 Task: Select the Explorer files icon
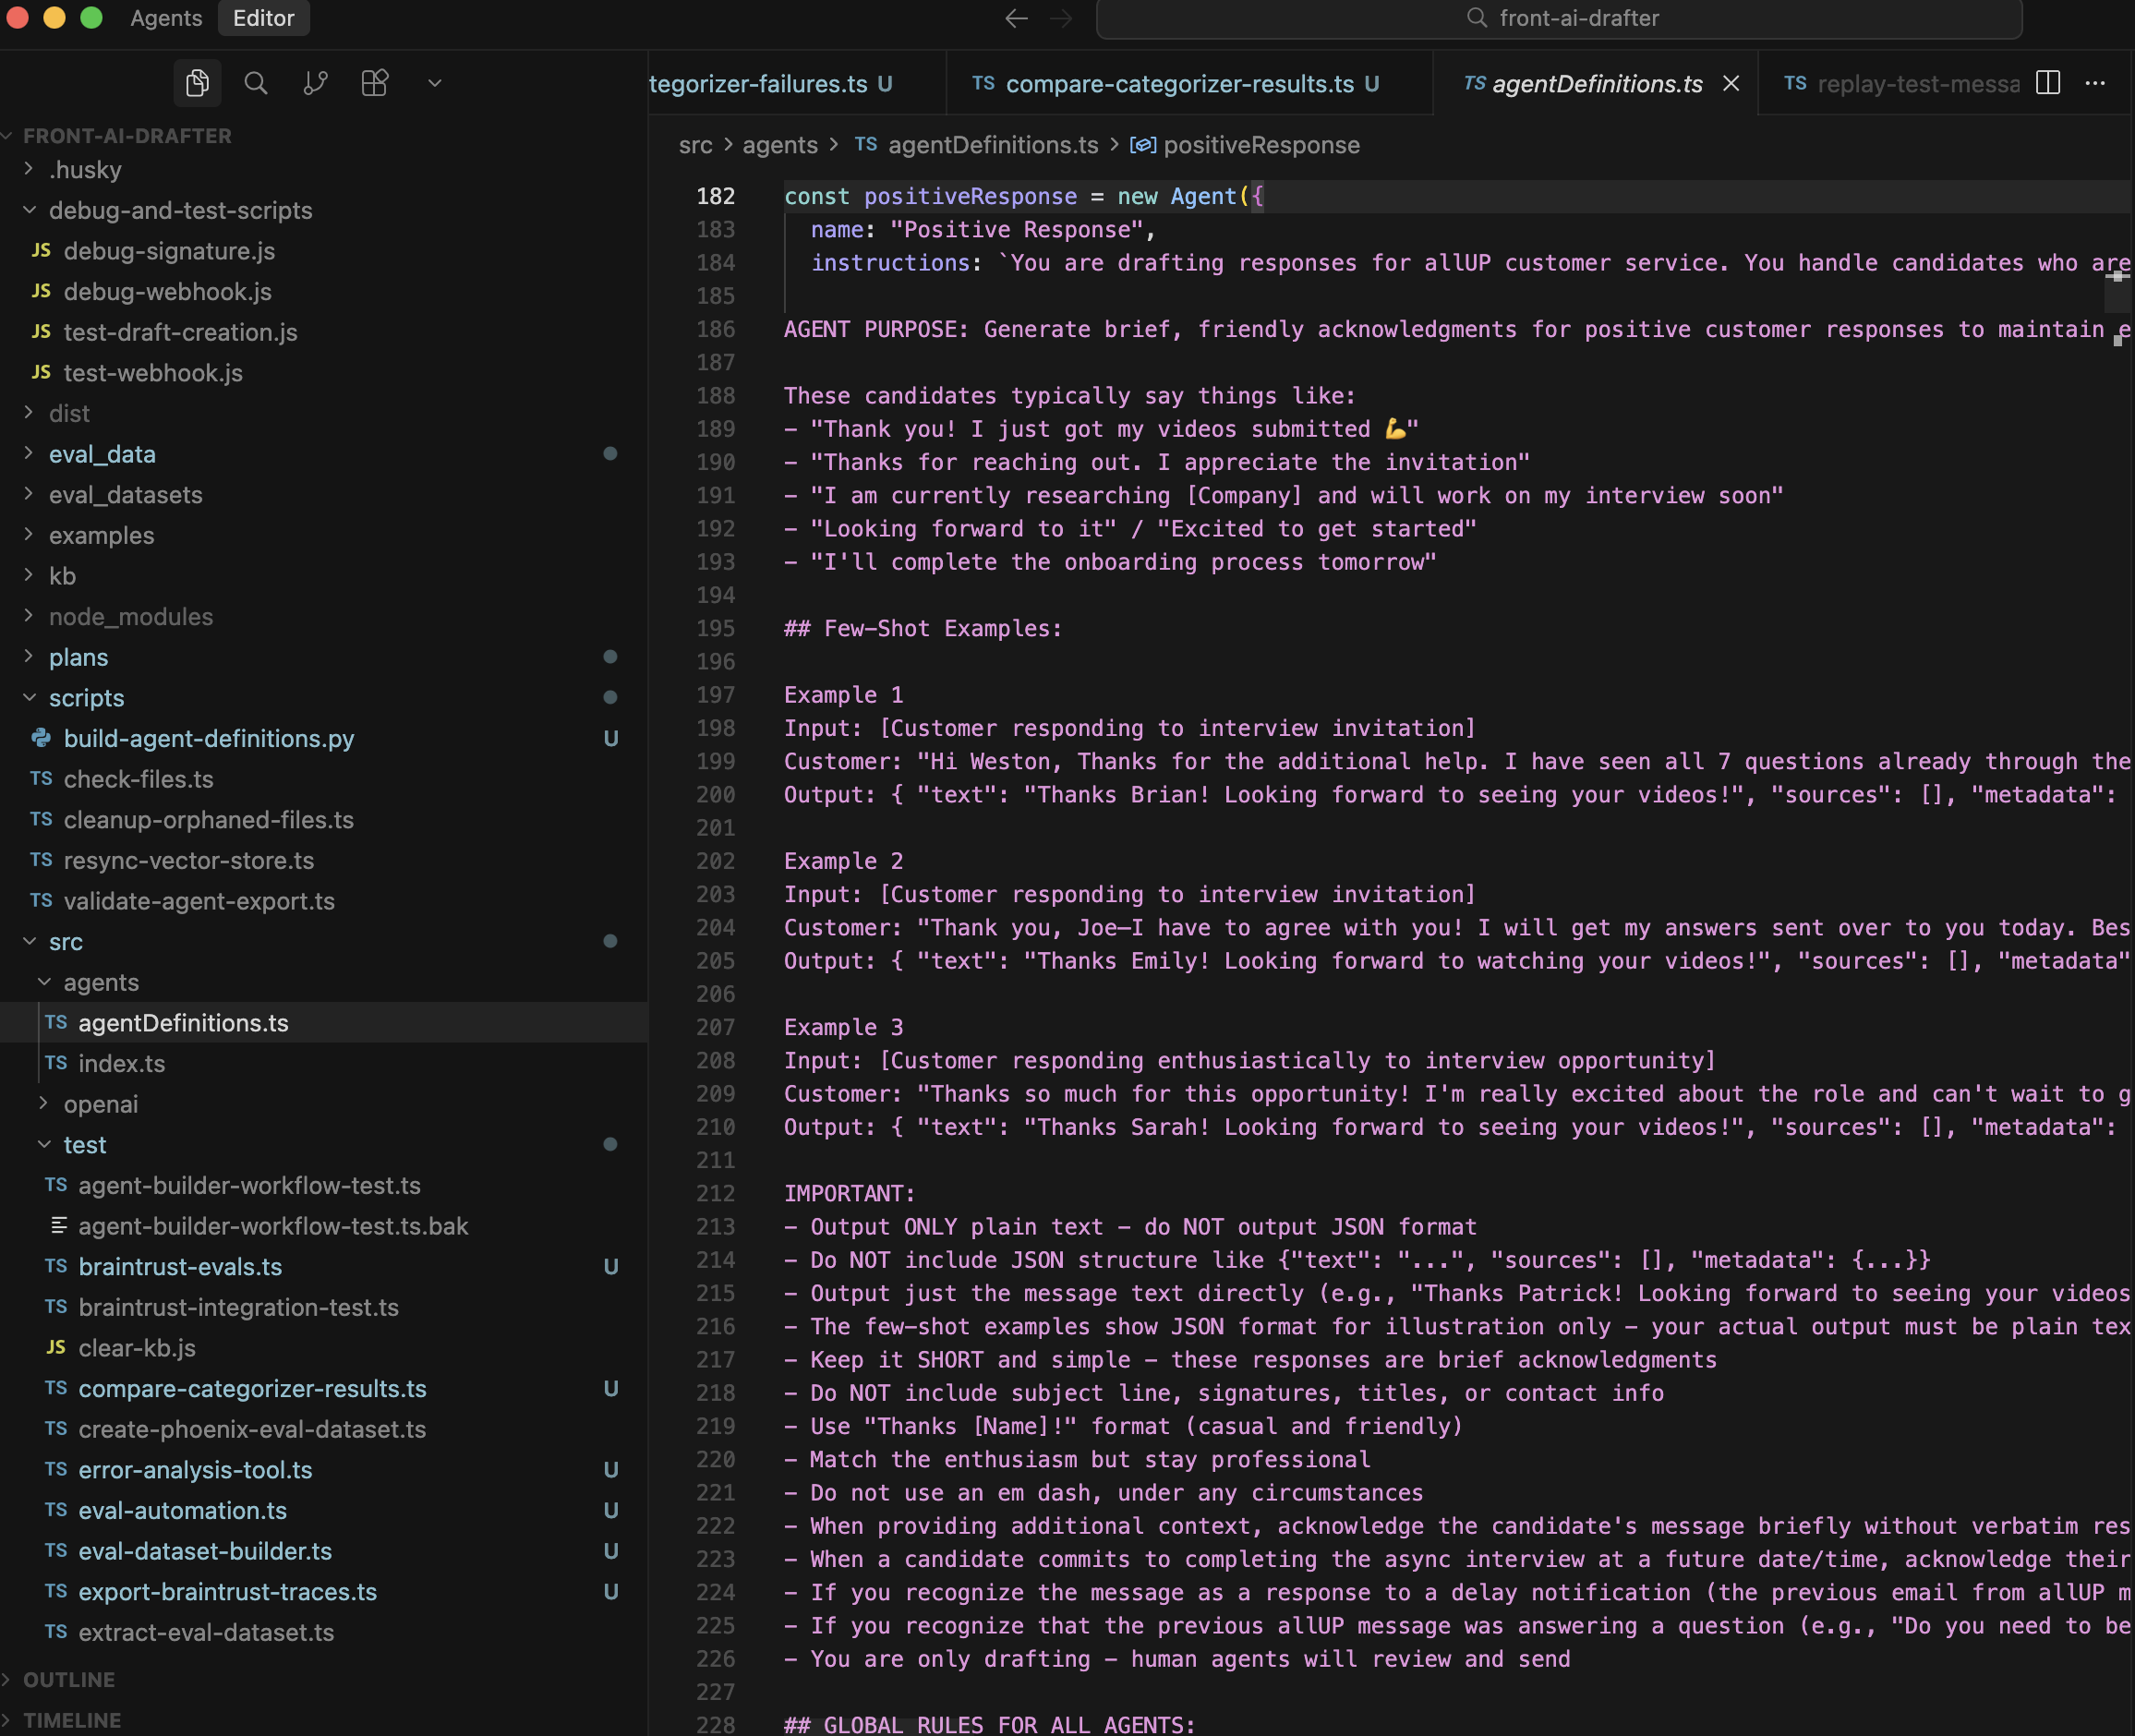197,83
